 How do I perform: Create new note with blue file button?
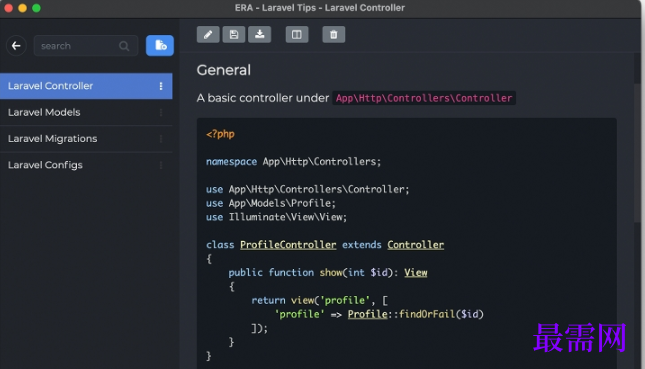[160, 45]
